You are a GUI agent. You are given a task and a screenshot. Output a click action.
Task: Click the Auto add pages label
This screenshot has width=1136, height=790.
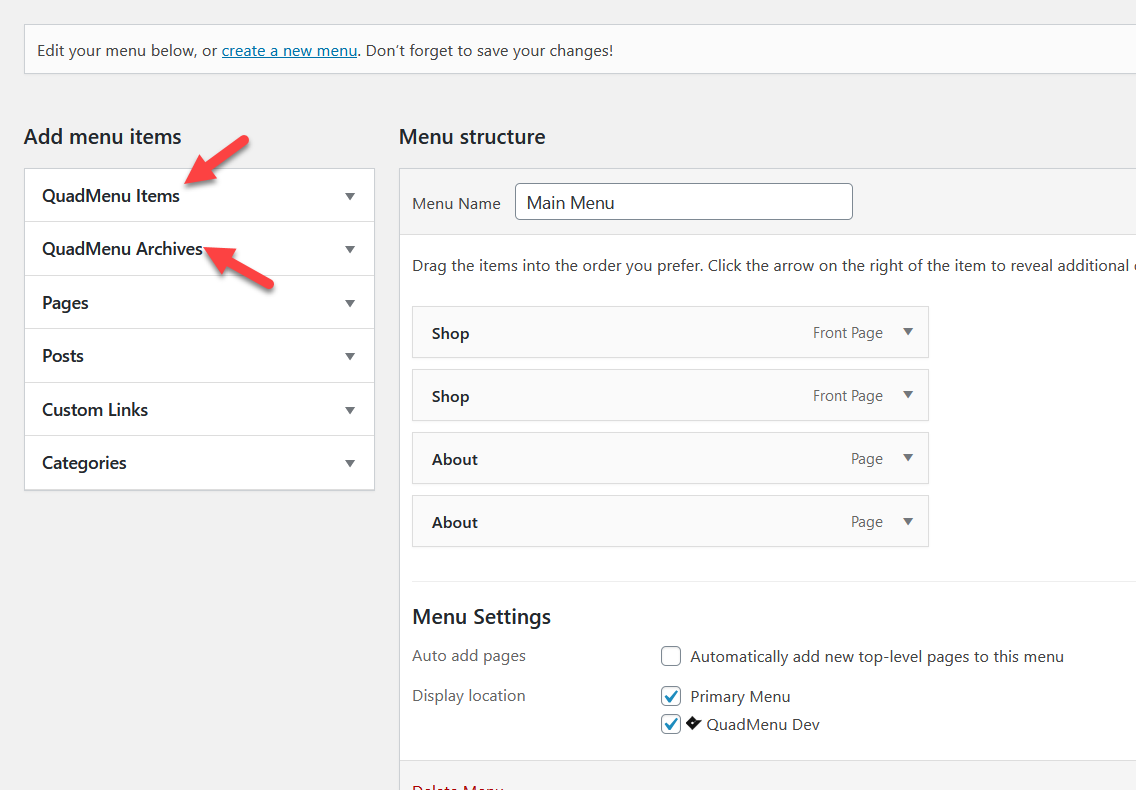[469, 656]
